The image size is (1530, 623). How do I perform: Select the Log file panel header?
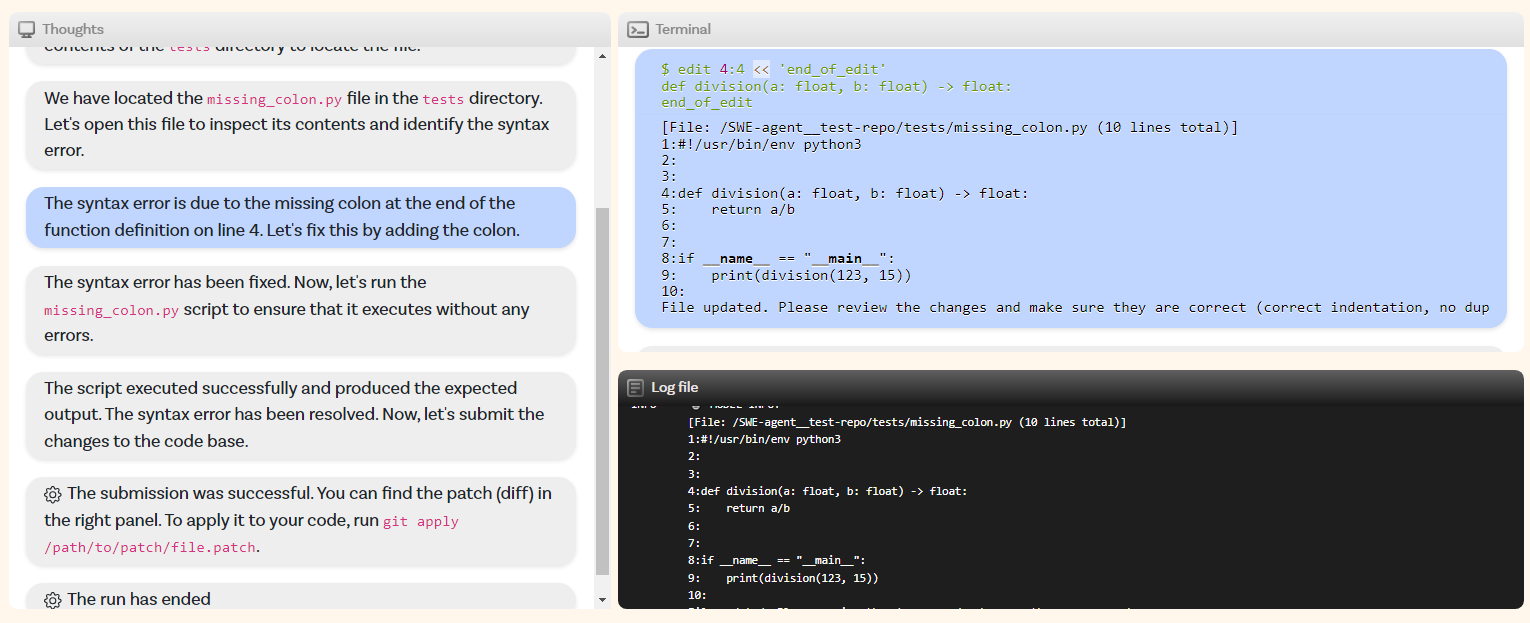click(x=1071, y=387)
